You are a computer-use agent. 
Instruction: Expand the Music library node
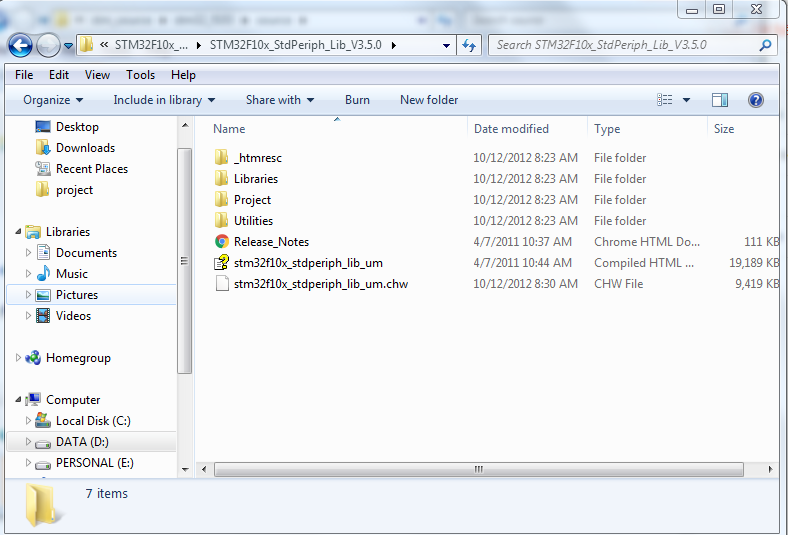coord(28,274)
